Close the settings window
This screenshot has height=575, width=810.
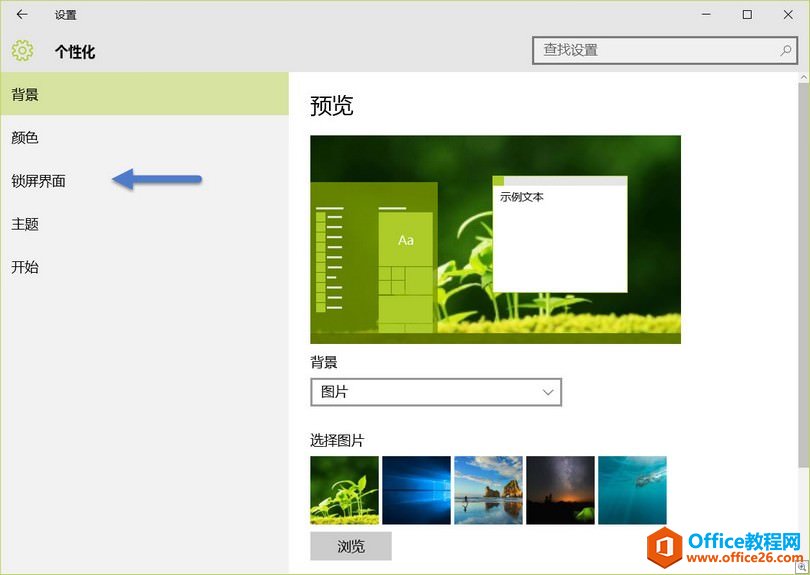pyautogui.click(x=788, y=14)
